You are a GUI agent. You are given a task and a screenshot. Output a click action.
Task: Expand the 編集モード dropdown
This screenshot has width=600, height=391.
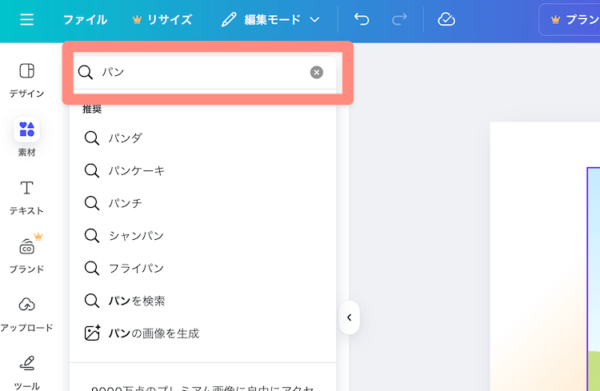click(271, 20)
